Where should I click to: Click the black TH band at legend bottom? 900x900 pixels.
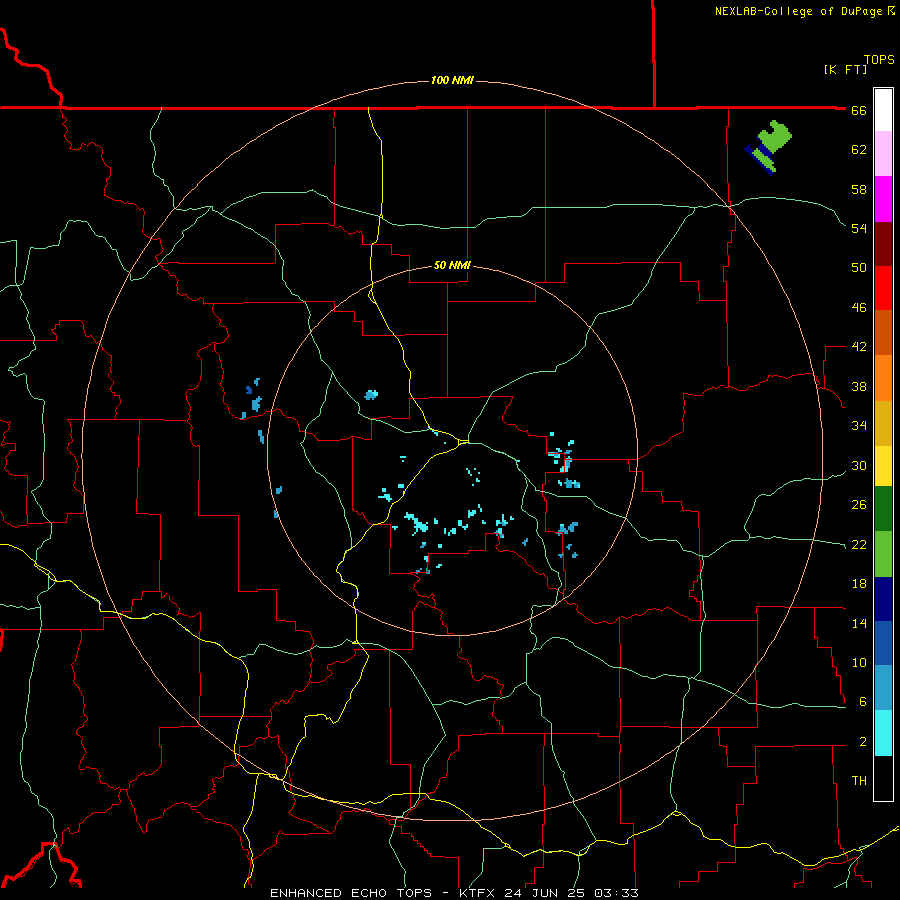883,778
